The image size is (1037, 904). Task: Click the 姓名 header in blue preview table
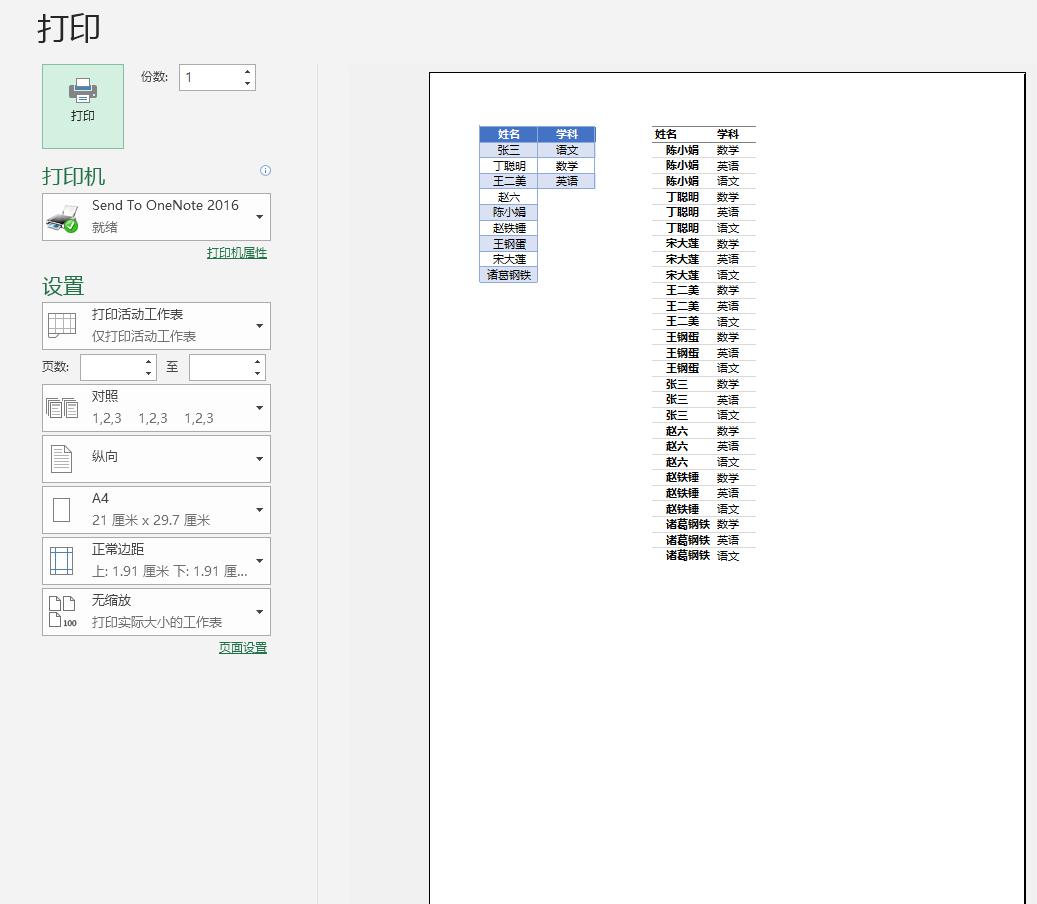click(x=509, y=134)
